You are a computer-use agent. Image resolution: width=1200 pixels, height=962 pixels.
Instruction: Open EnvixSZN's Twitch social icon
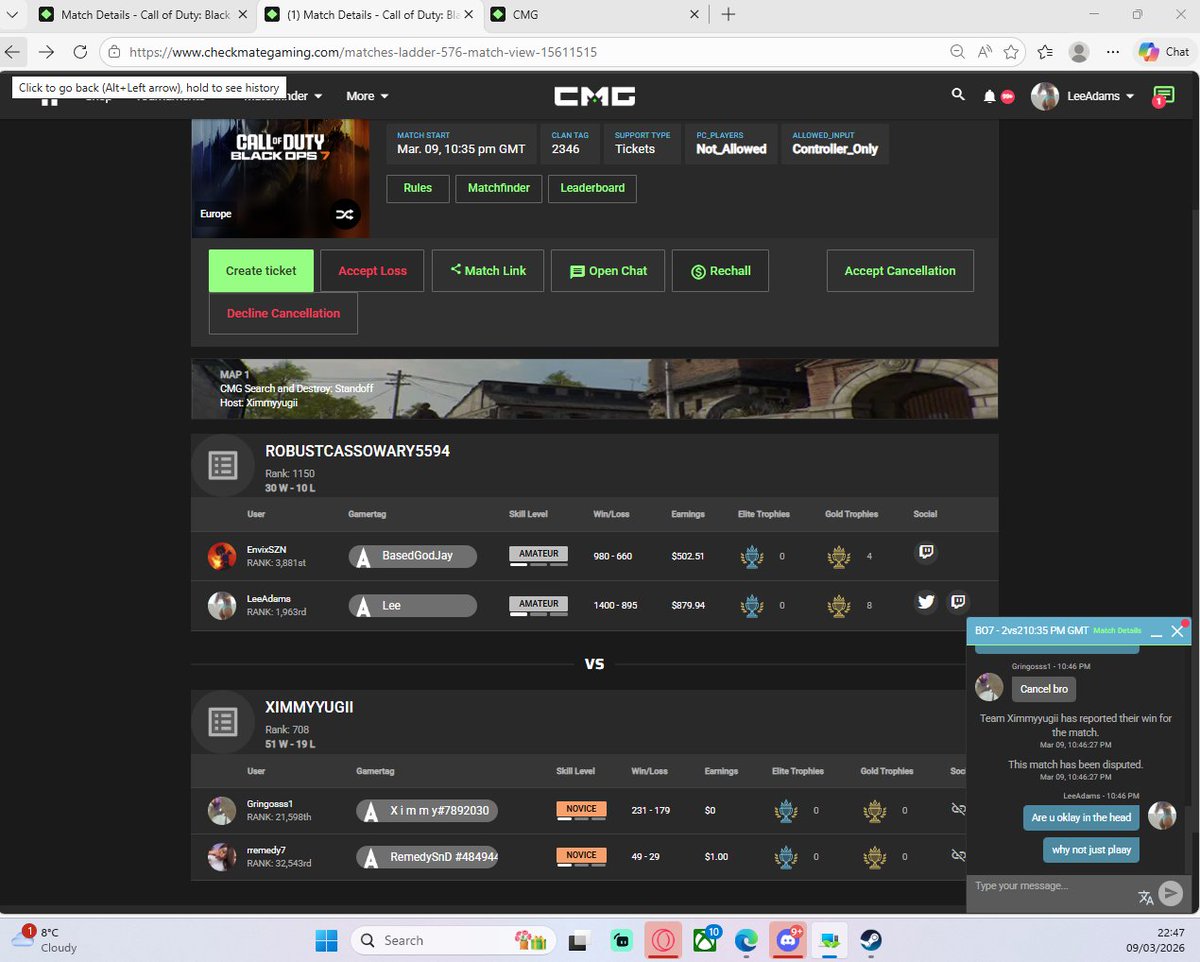coord(925,552)
